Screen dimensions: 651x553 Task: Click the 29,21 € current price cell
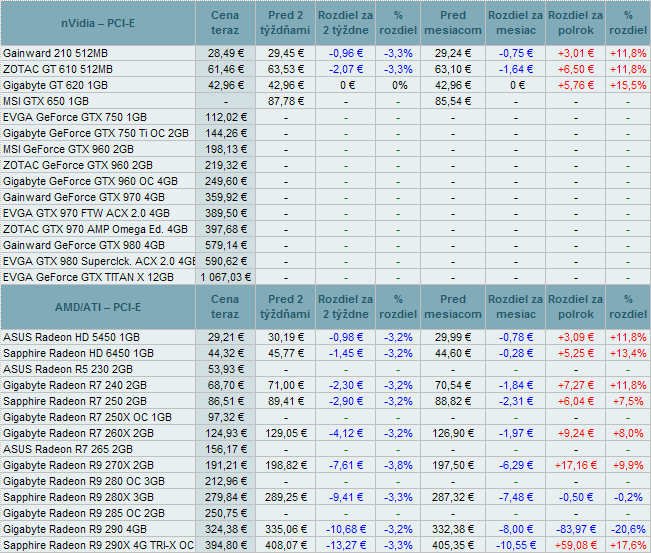[x=225, y=337]
